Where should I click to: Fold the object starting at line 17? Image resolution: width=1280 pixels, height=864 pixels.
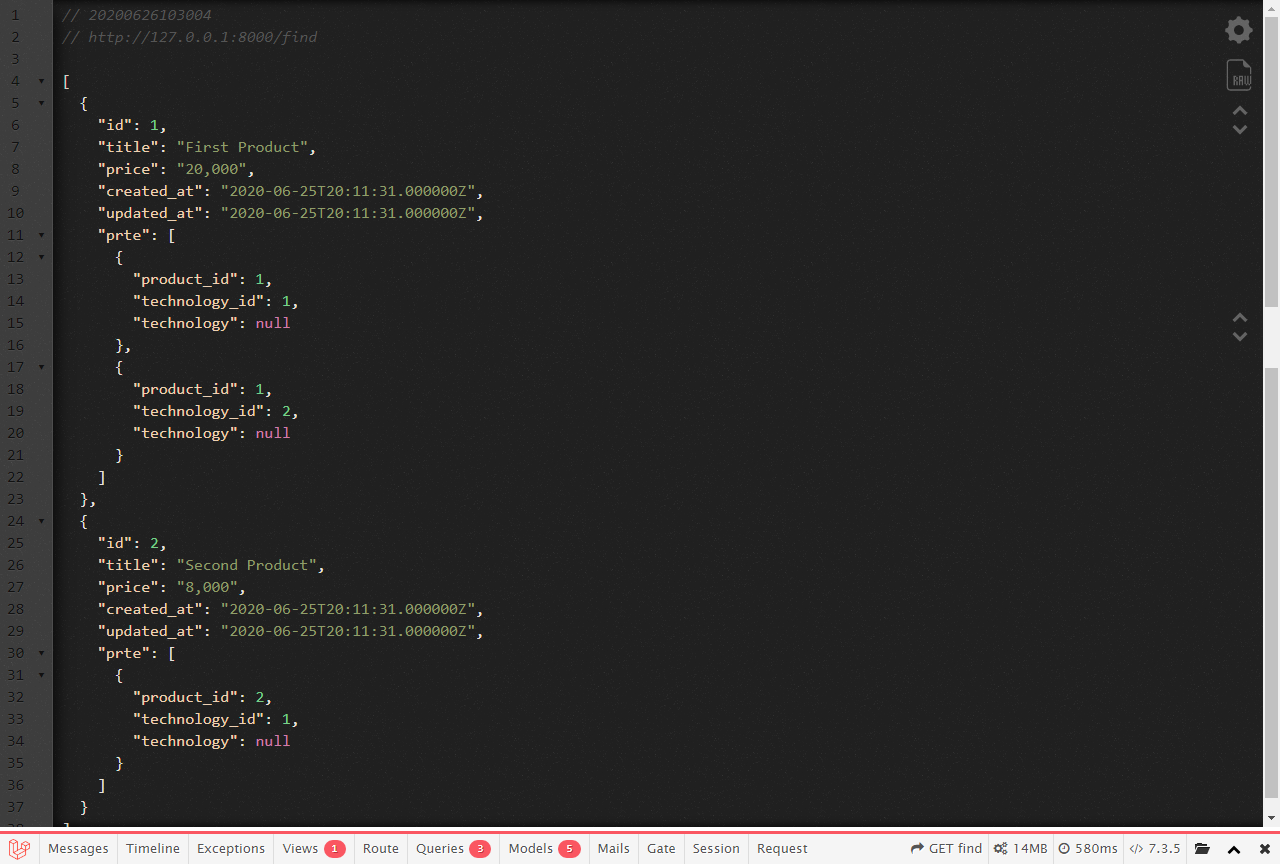41,367
